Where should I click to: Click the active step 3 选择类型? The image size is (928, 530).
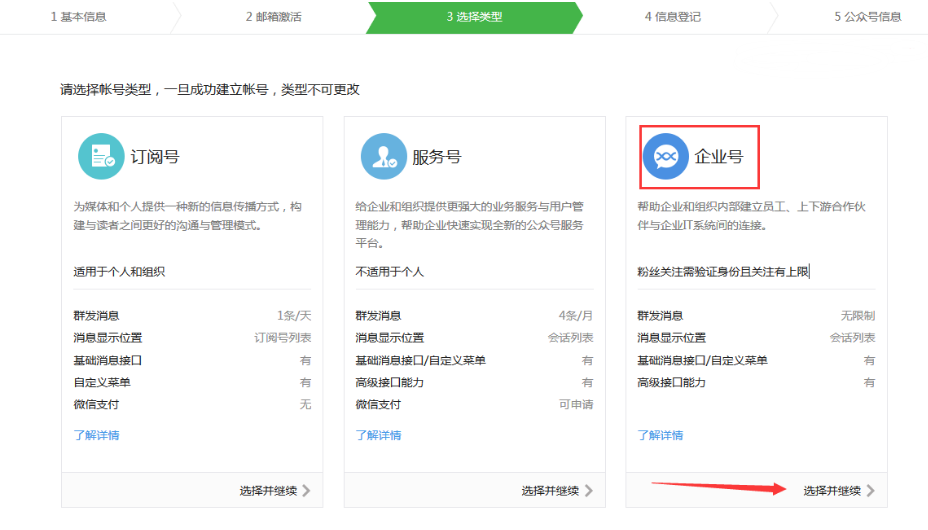click(474, 17)
